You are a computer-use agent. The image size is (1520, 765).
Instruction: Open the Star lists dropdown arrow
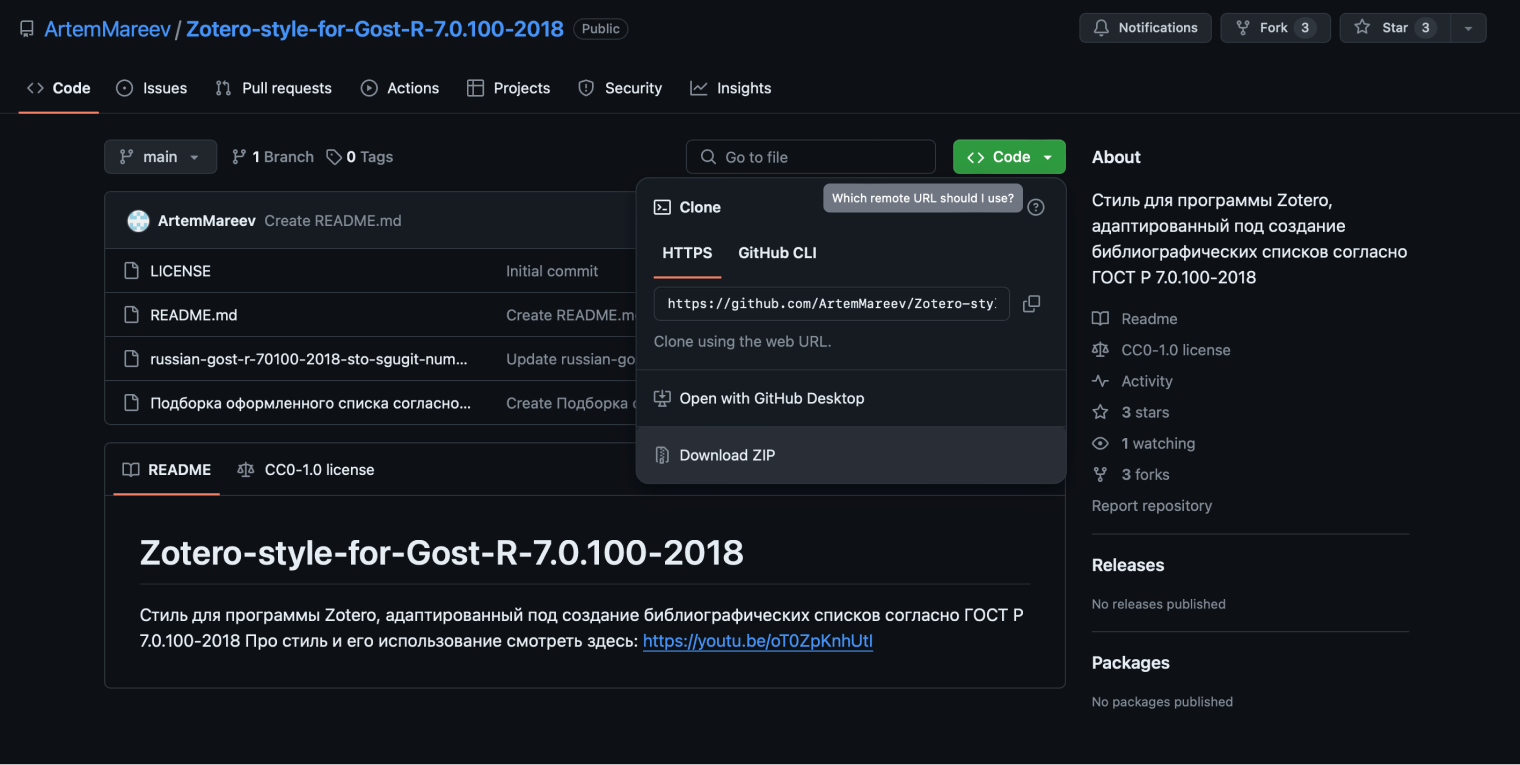pyautogui.click(x=1468, y=28)
